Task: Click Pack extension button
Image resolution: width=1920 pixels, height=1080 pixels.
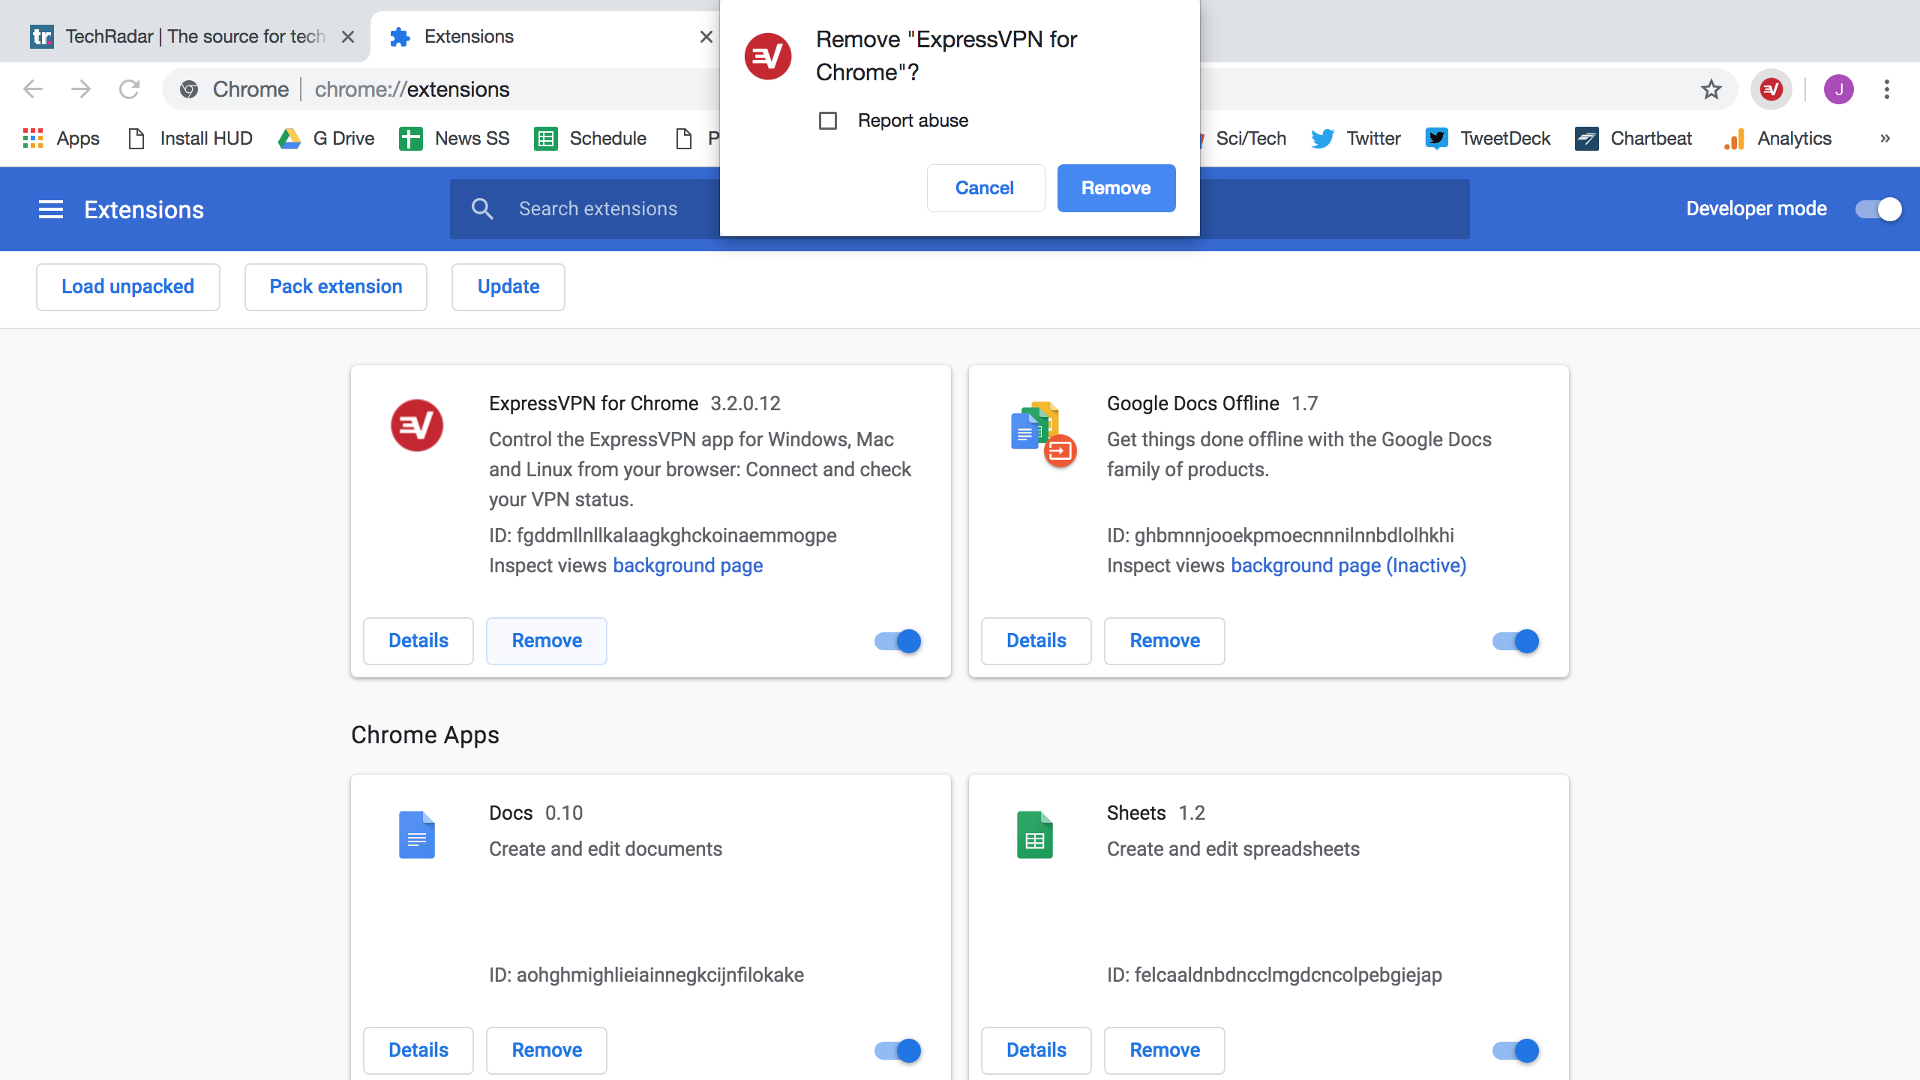Action: 336,287
